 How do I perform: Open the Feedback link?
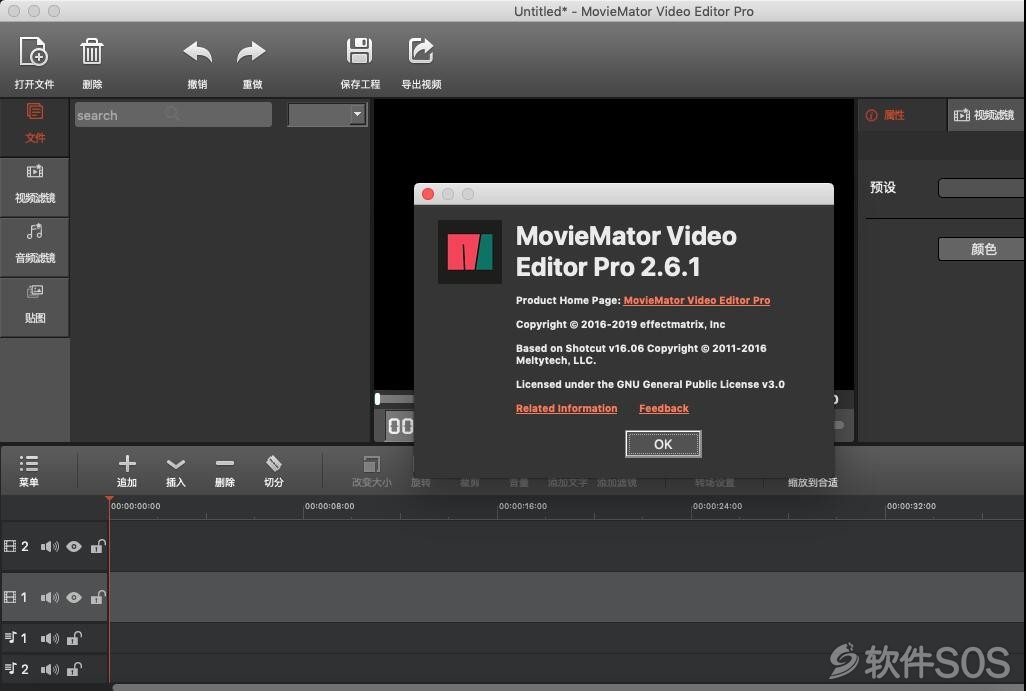pyautogui.click(x=663, y=408)
